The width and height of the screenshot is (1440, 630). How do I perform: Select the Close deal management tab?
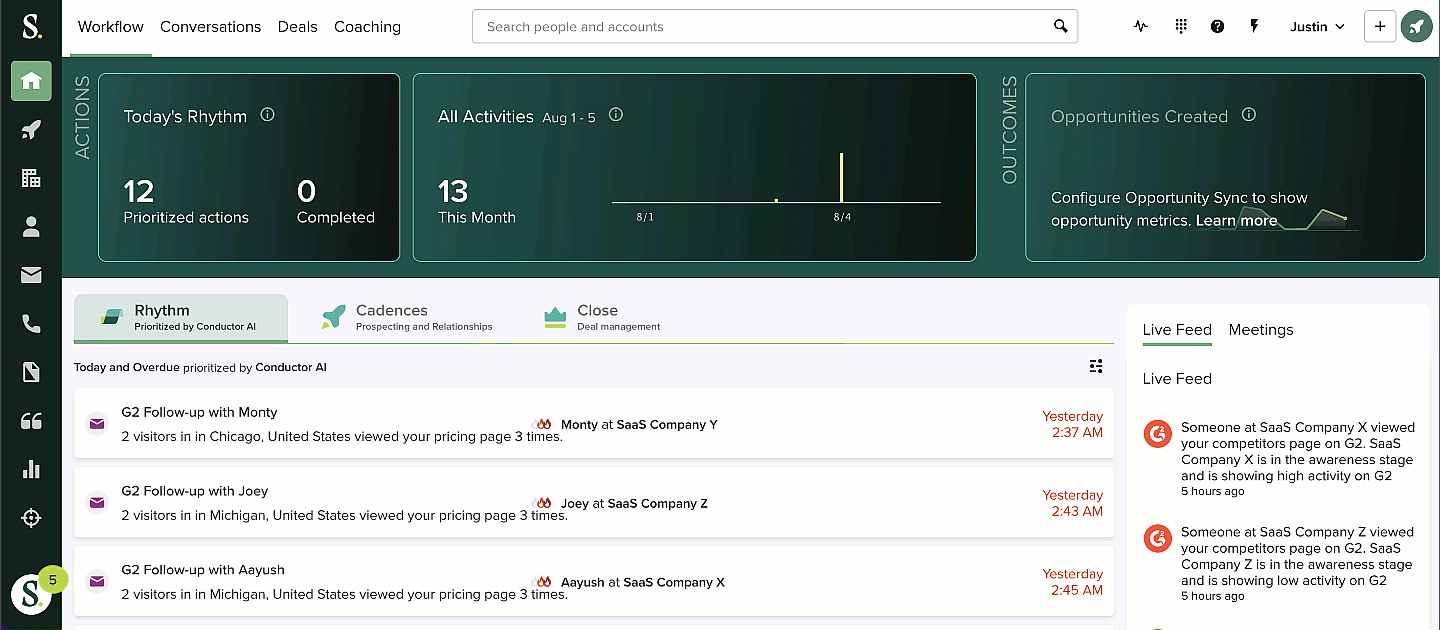[601, 317]
